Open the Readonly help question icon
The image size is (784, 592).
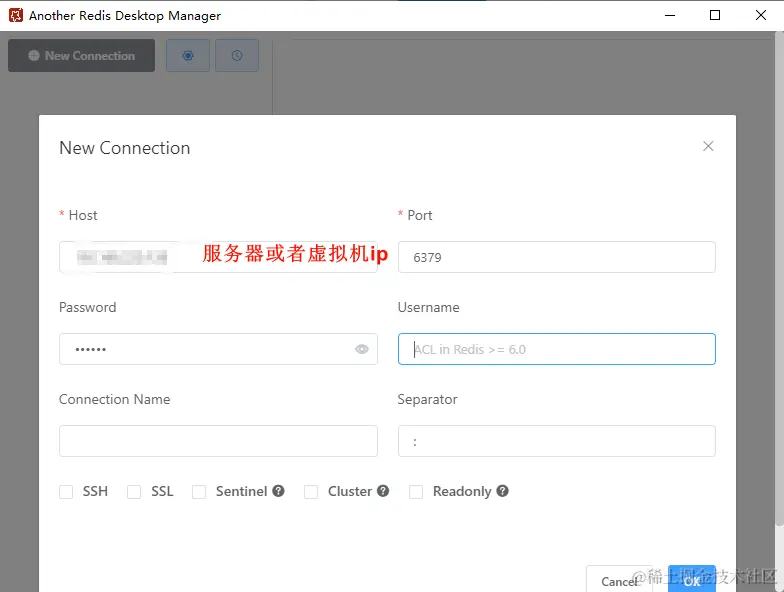point(502,491)
